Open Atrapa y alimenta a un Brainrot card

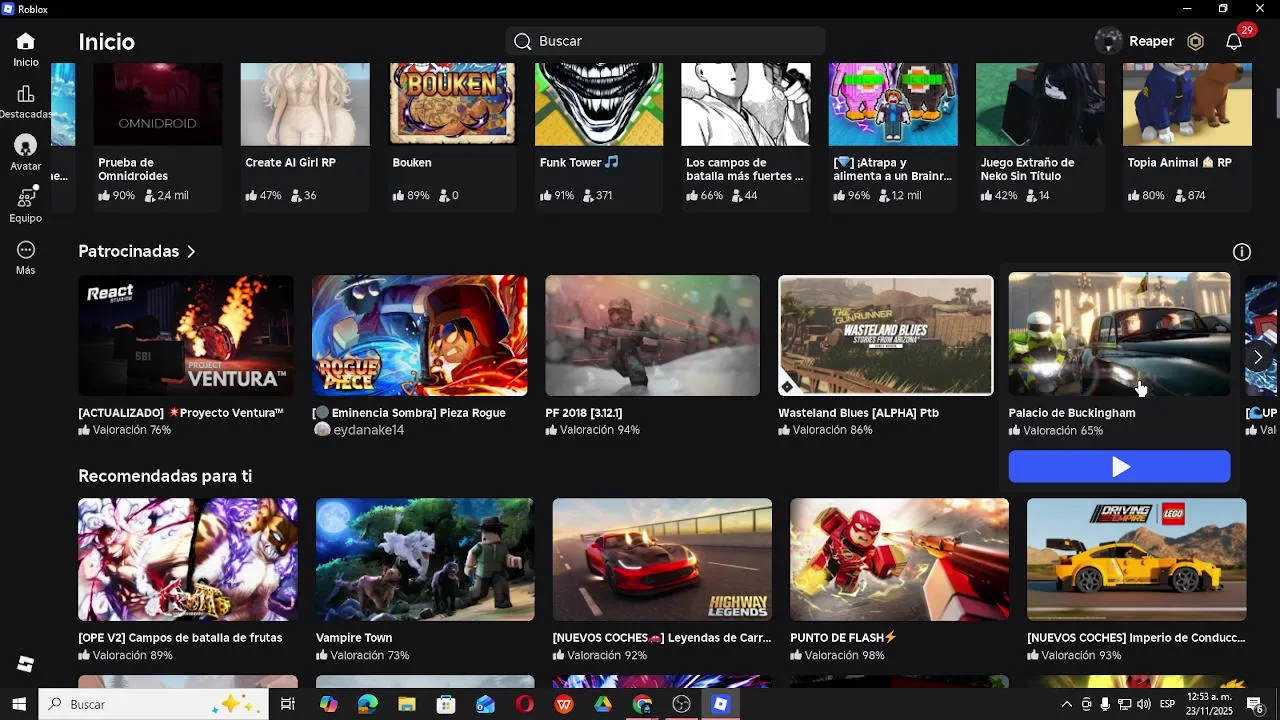(x=893, y=137)
